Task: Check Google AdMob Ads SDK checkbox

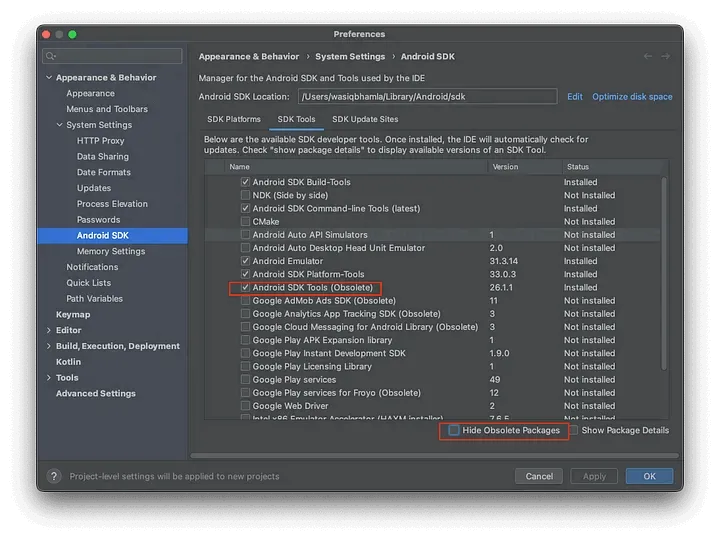Action: (245, 301)
